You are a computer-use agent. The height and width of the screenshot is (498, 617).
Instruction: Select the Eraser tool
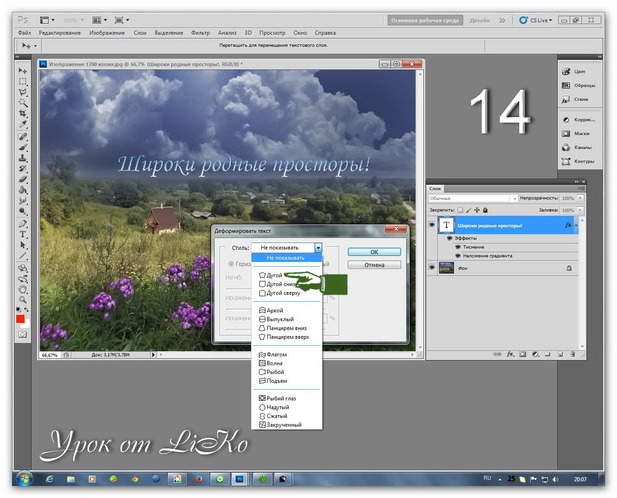point(23,179)
